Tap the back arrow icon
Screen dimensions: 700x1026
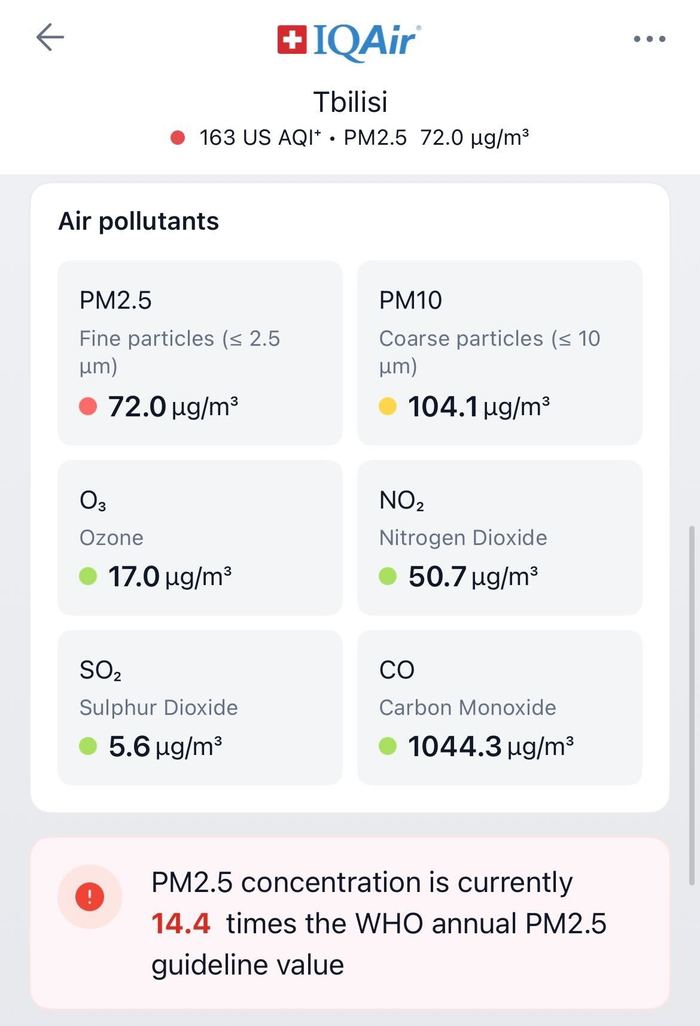[x=50, y=38]
